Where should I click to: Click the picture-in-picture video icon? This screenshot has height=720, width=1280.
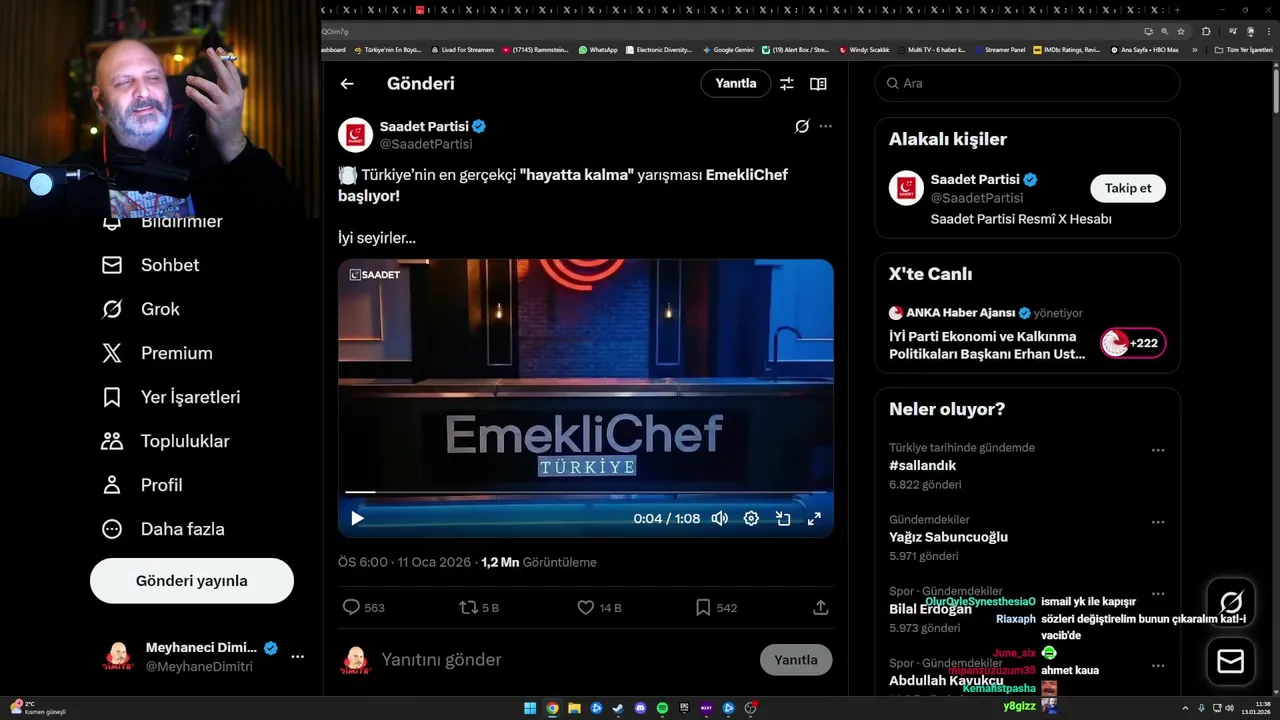(x=783, y=518)
